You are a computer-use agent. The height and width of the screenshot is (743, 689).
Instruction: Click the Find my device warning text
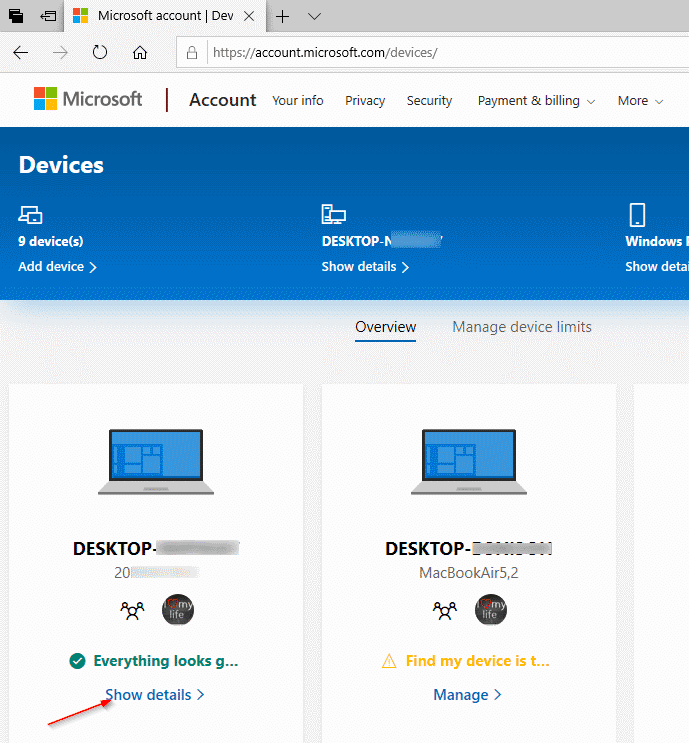click(478, 661)
